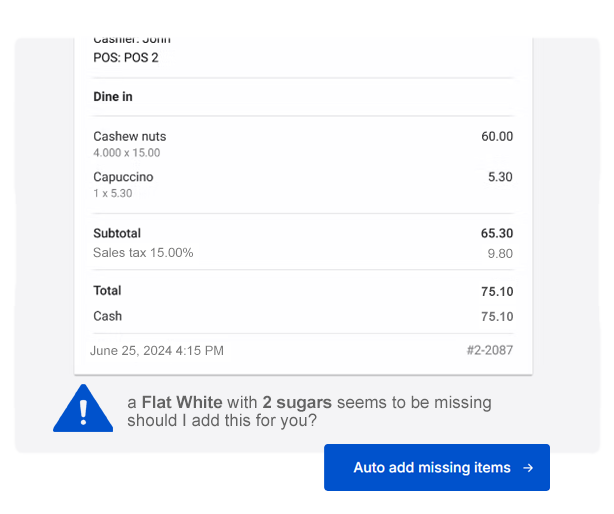This screenshot has width=614, height=514.
Task: Select the Cashew nuts line item
Action: [130, 136]
